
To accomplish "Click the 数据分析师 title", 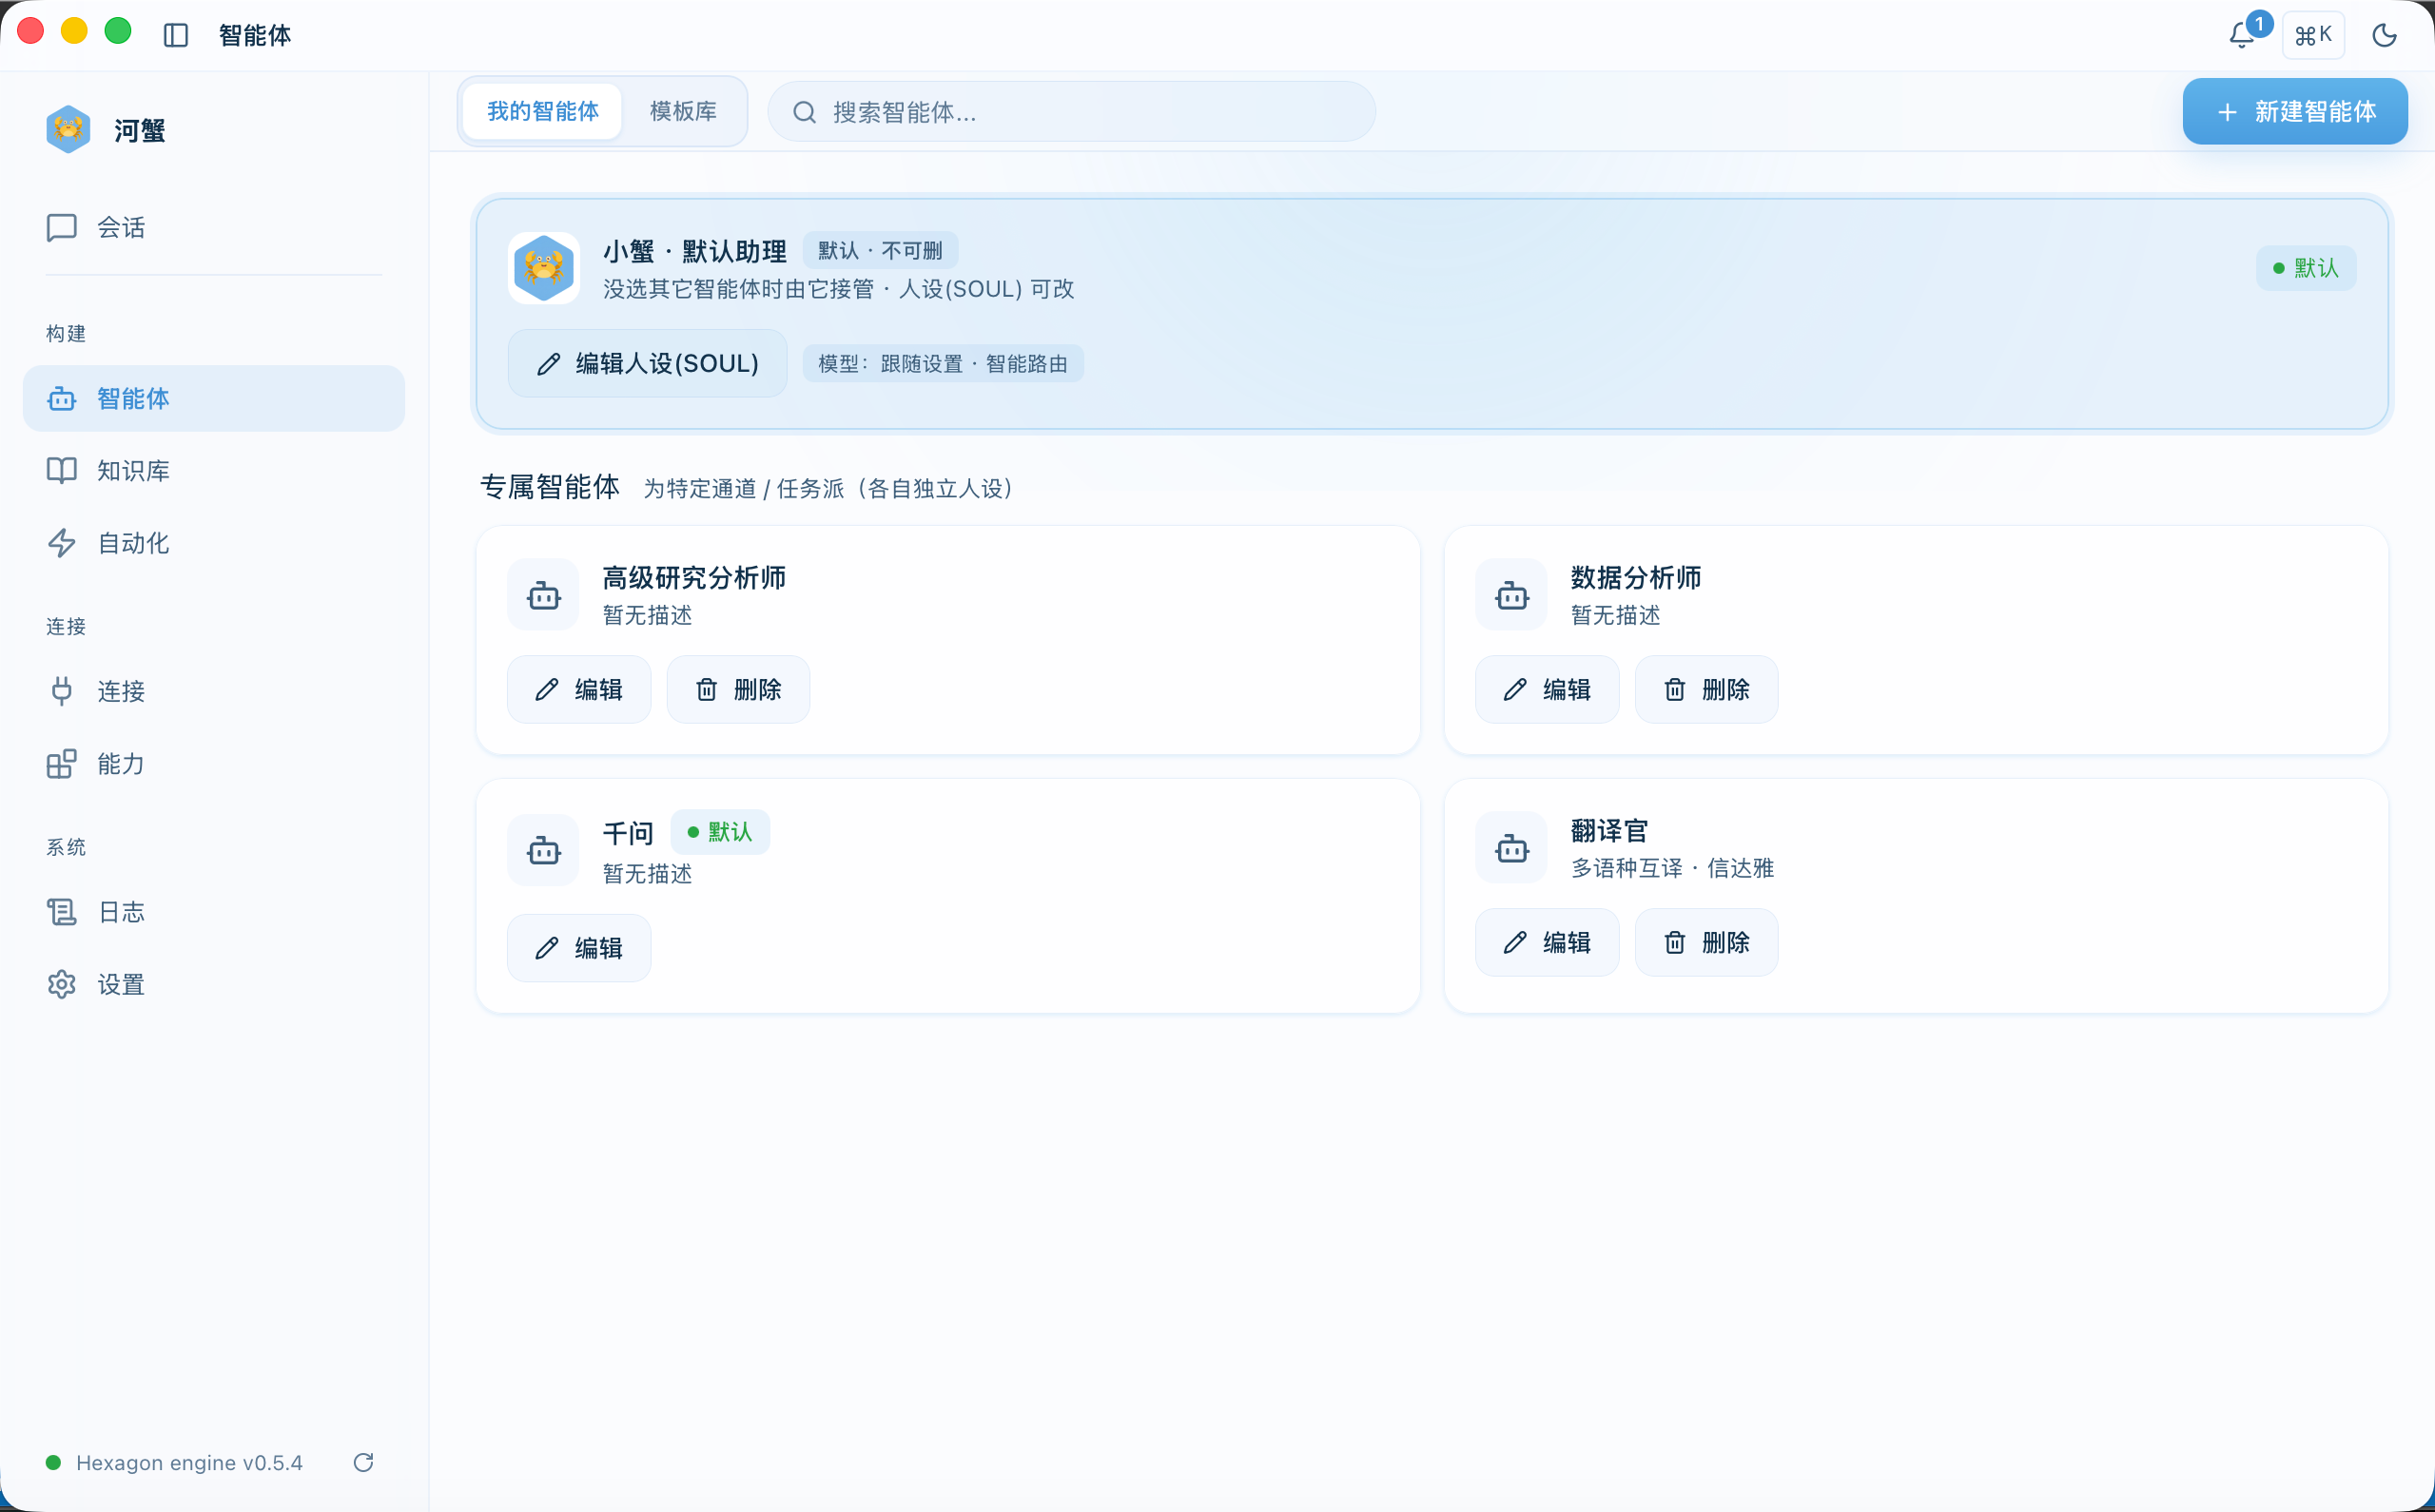I will 1636,578.
